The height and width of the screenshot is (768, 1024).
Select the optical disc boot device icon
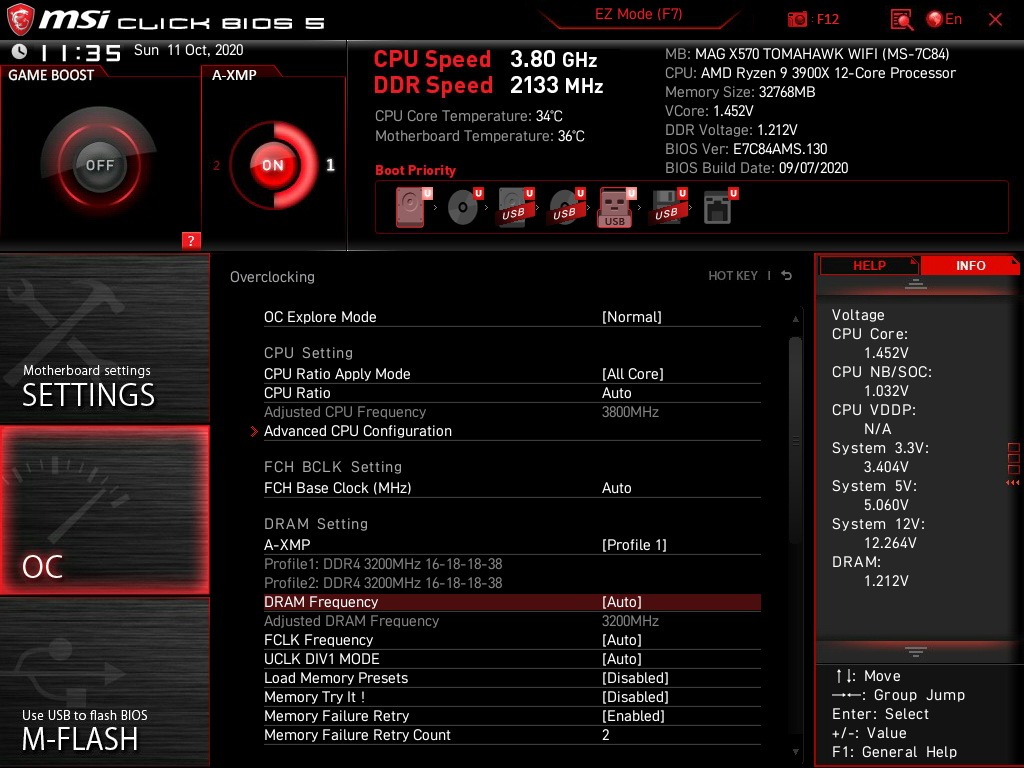tap(465, 207)
